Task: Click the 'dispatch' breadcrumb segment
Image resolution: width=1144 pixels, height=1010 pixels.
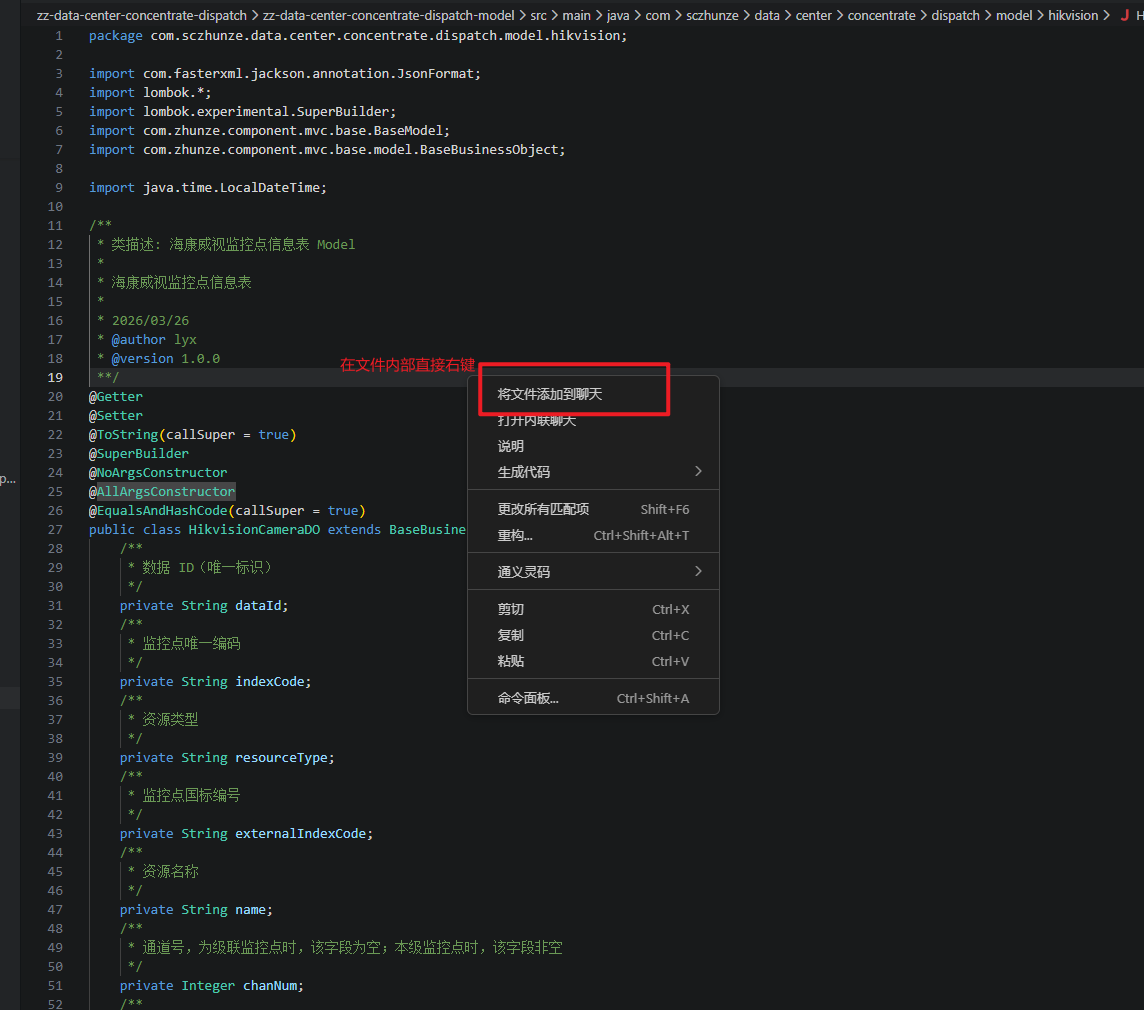Action: 955,15
